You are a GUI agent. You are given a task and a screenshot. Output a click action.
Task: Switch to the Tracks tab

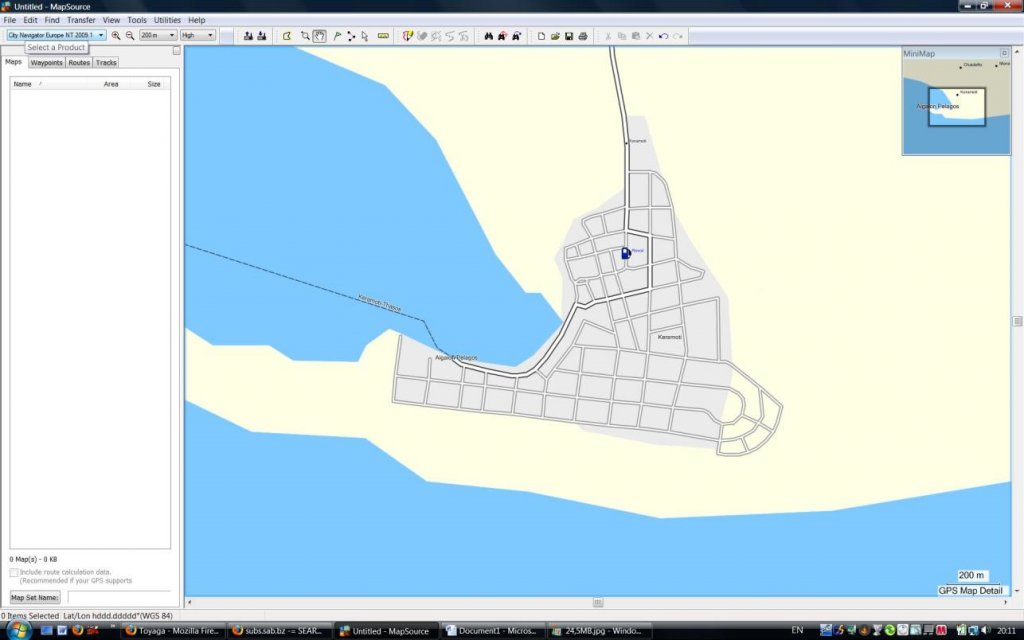click(106, 62)
